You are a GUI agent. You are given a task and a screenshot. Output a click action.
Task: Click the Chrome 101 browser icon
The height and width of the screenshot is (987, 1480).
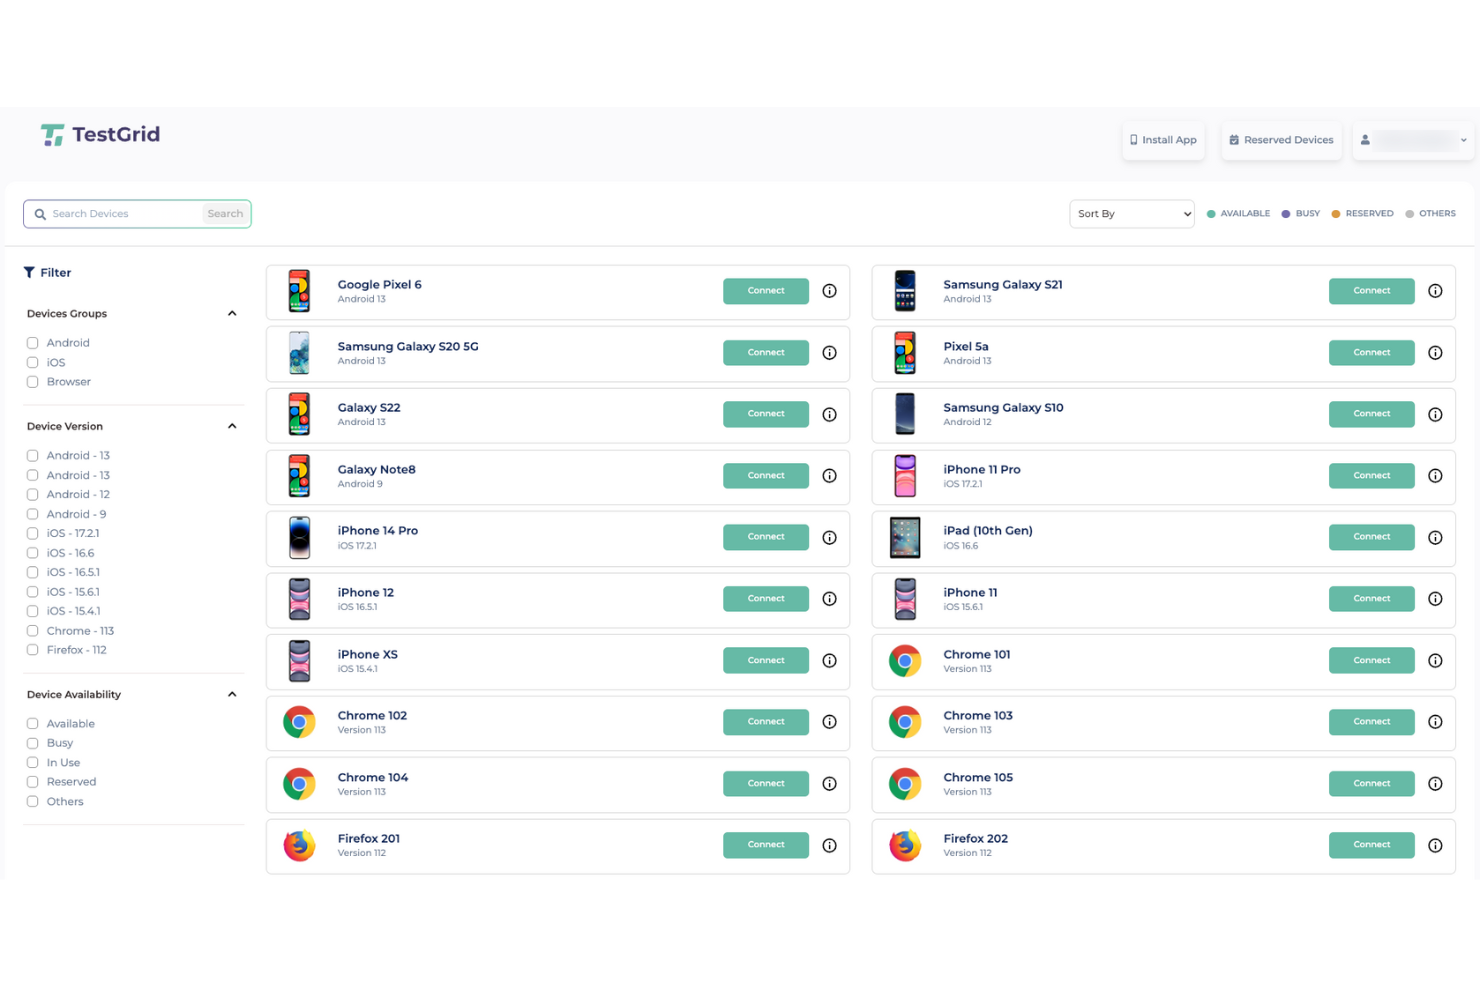click(905, 661)
